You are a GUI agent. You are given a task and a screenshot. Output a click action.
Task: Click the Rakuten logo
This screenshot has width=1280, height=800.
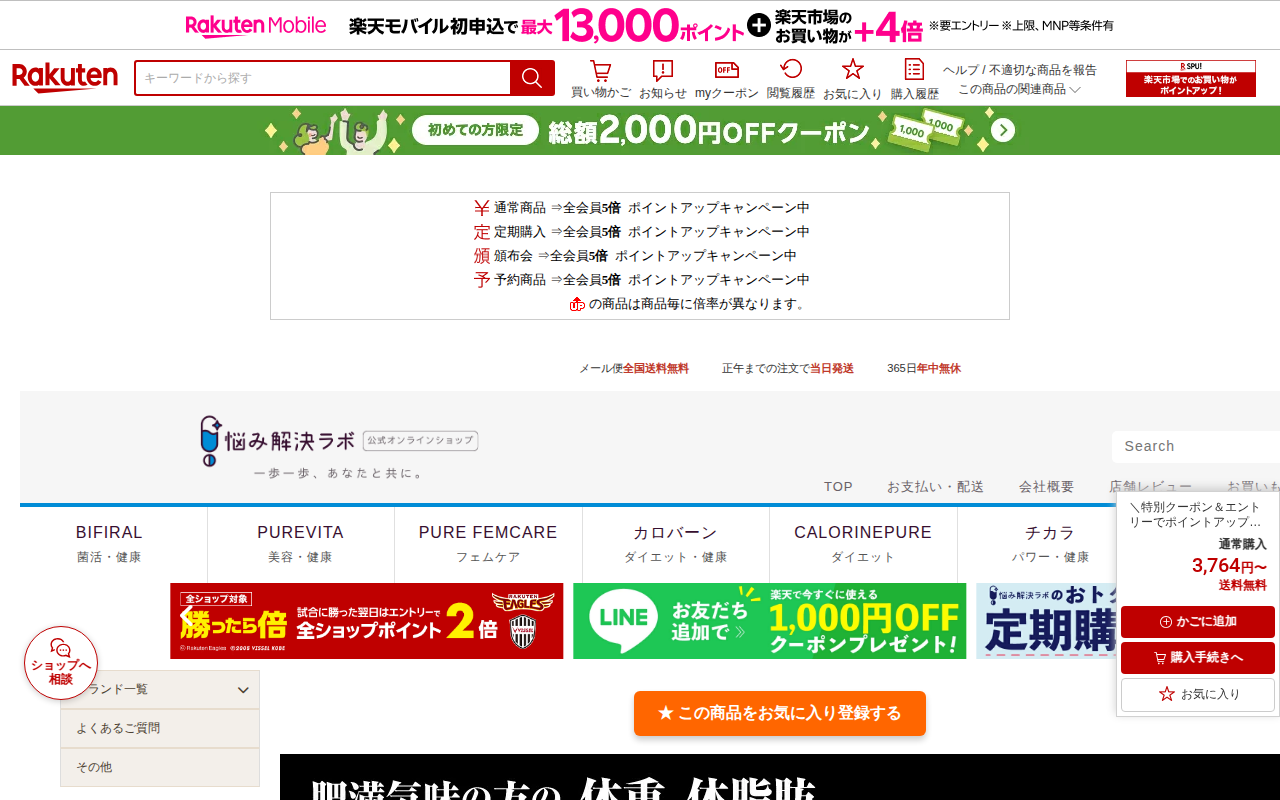[x=65, y=78]
